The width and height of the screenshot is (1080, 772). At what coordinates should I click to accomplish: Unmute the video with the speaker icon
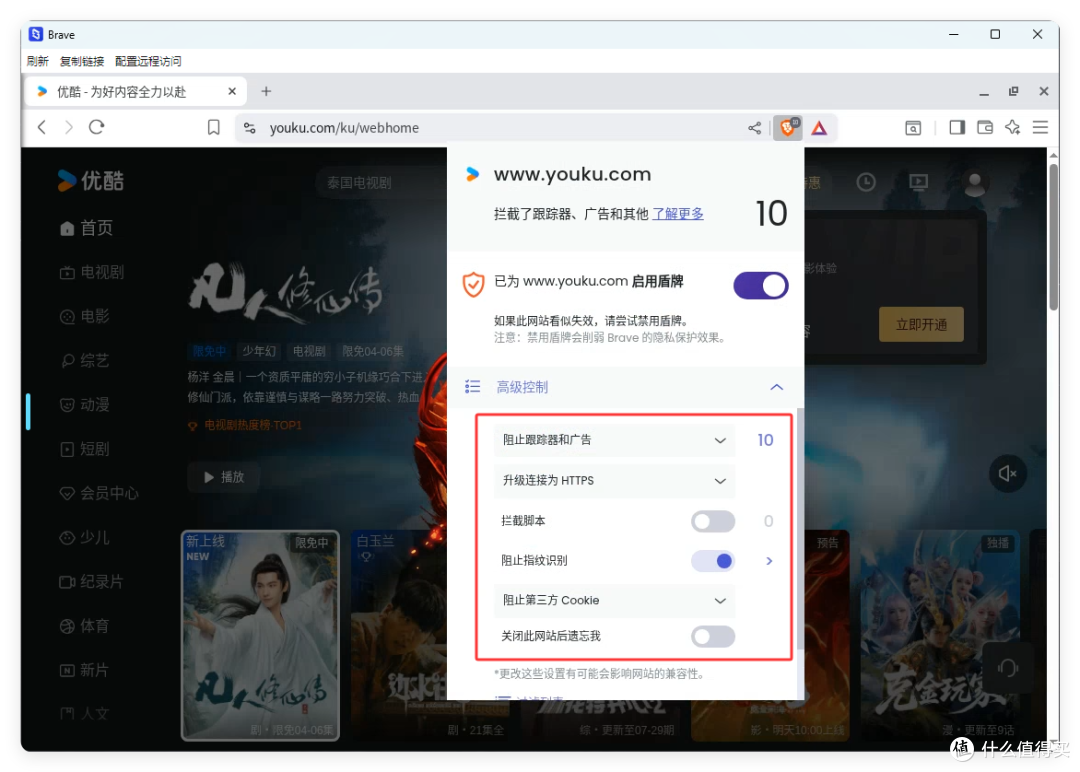pyautogui.click(x=1008, y=474)
